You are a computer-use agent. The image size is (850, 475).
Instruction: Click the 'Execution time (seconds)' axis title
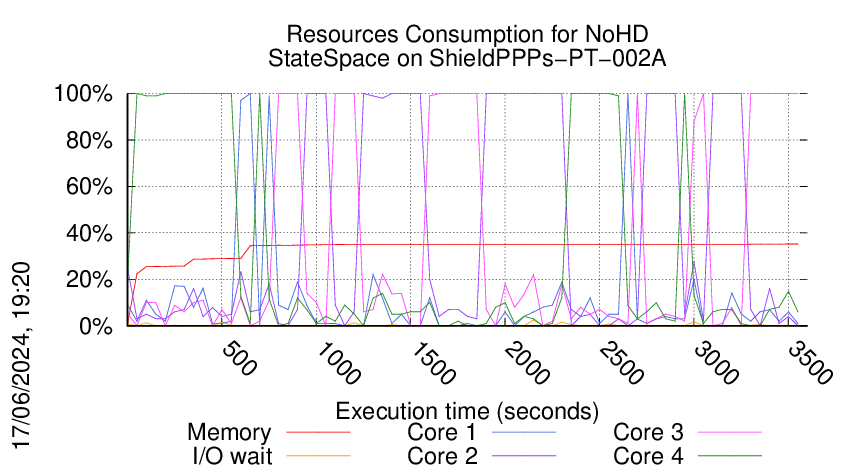pos(467,411)
